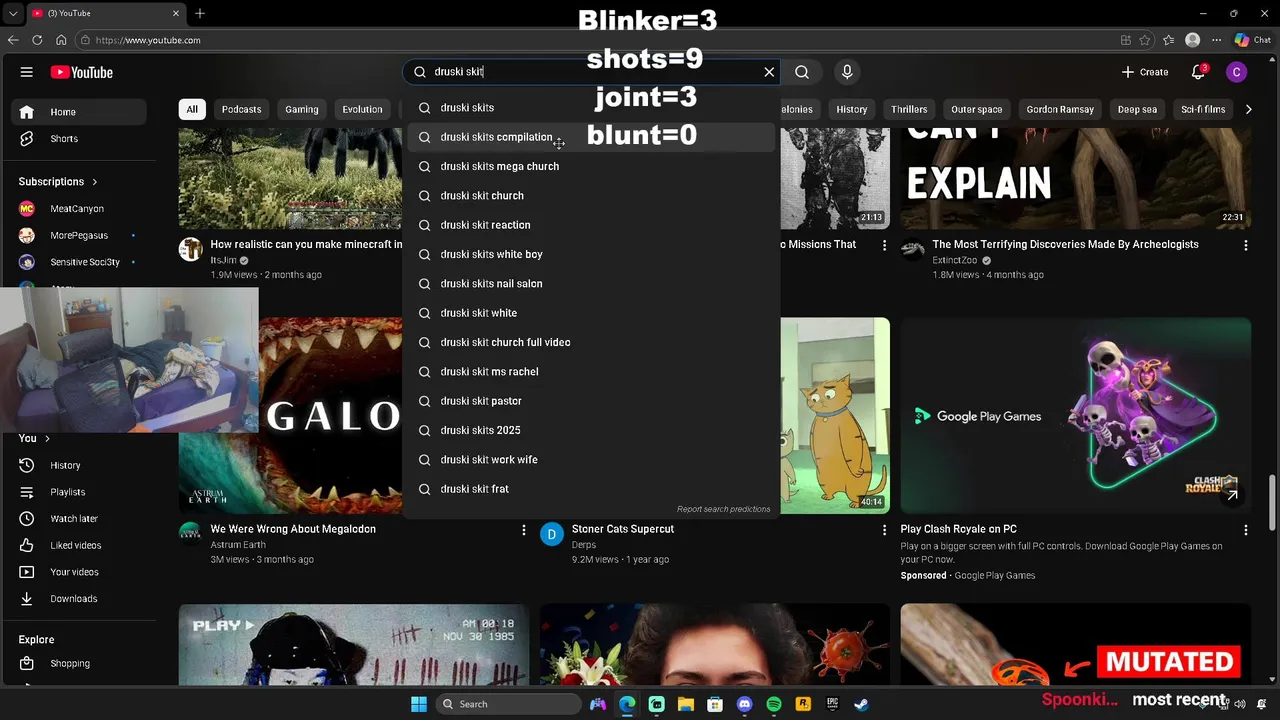Open Steam from the taskbar
Viewport: 1280px width, 720px height.
click(x=861, y=704)
